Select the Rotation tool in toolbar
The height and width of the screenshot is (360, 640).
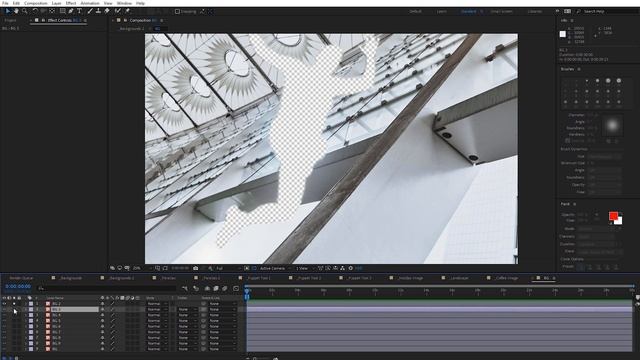click(x=35, y=11)
